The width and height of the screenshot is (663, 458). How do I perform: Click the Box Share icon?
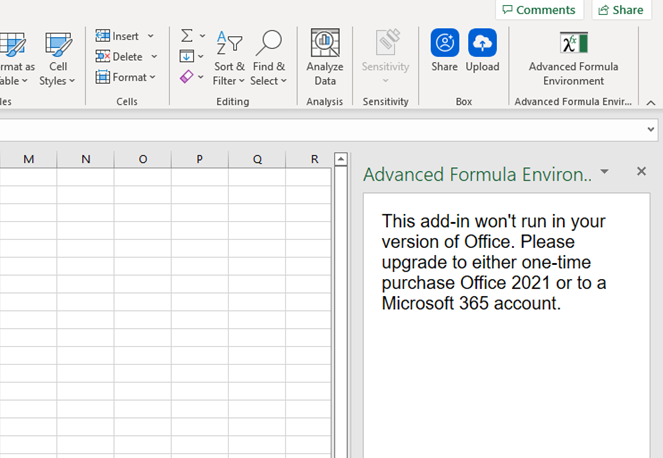pyautogui.click(x=445, y=43)
